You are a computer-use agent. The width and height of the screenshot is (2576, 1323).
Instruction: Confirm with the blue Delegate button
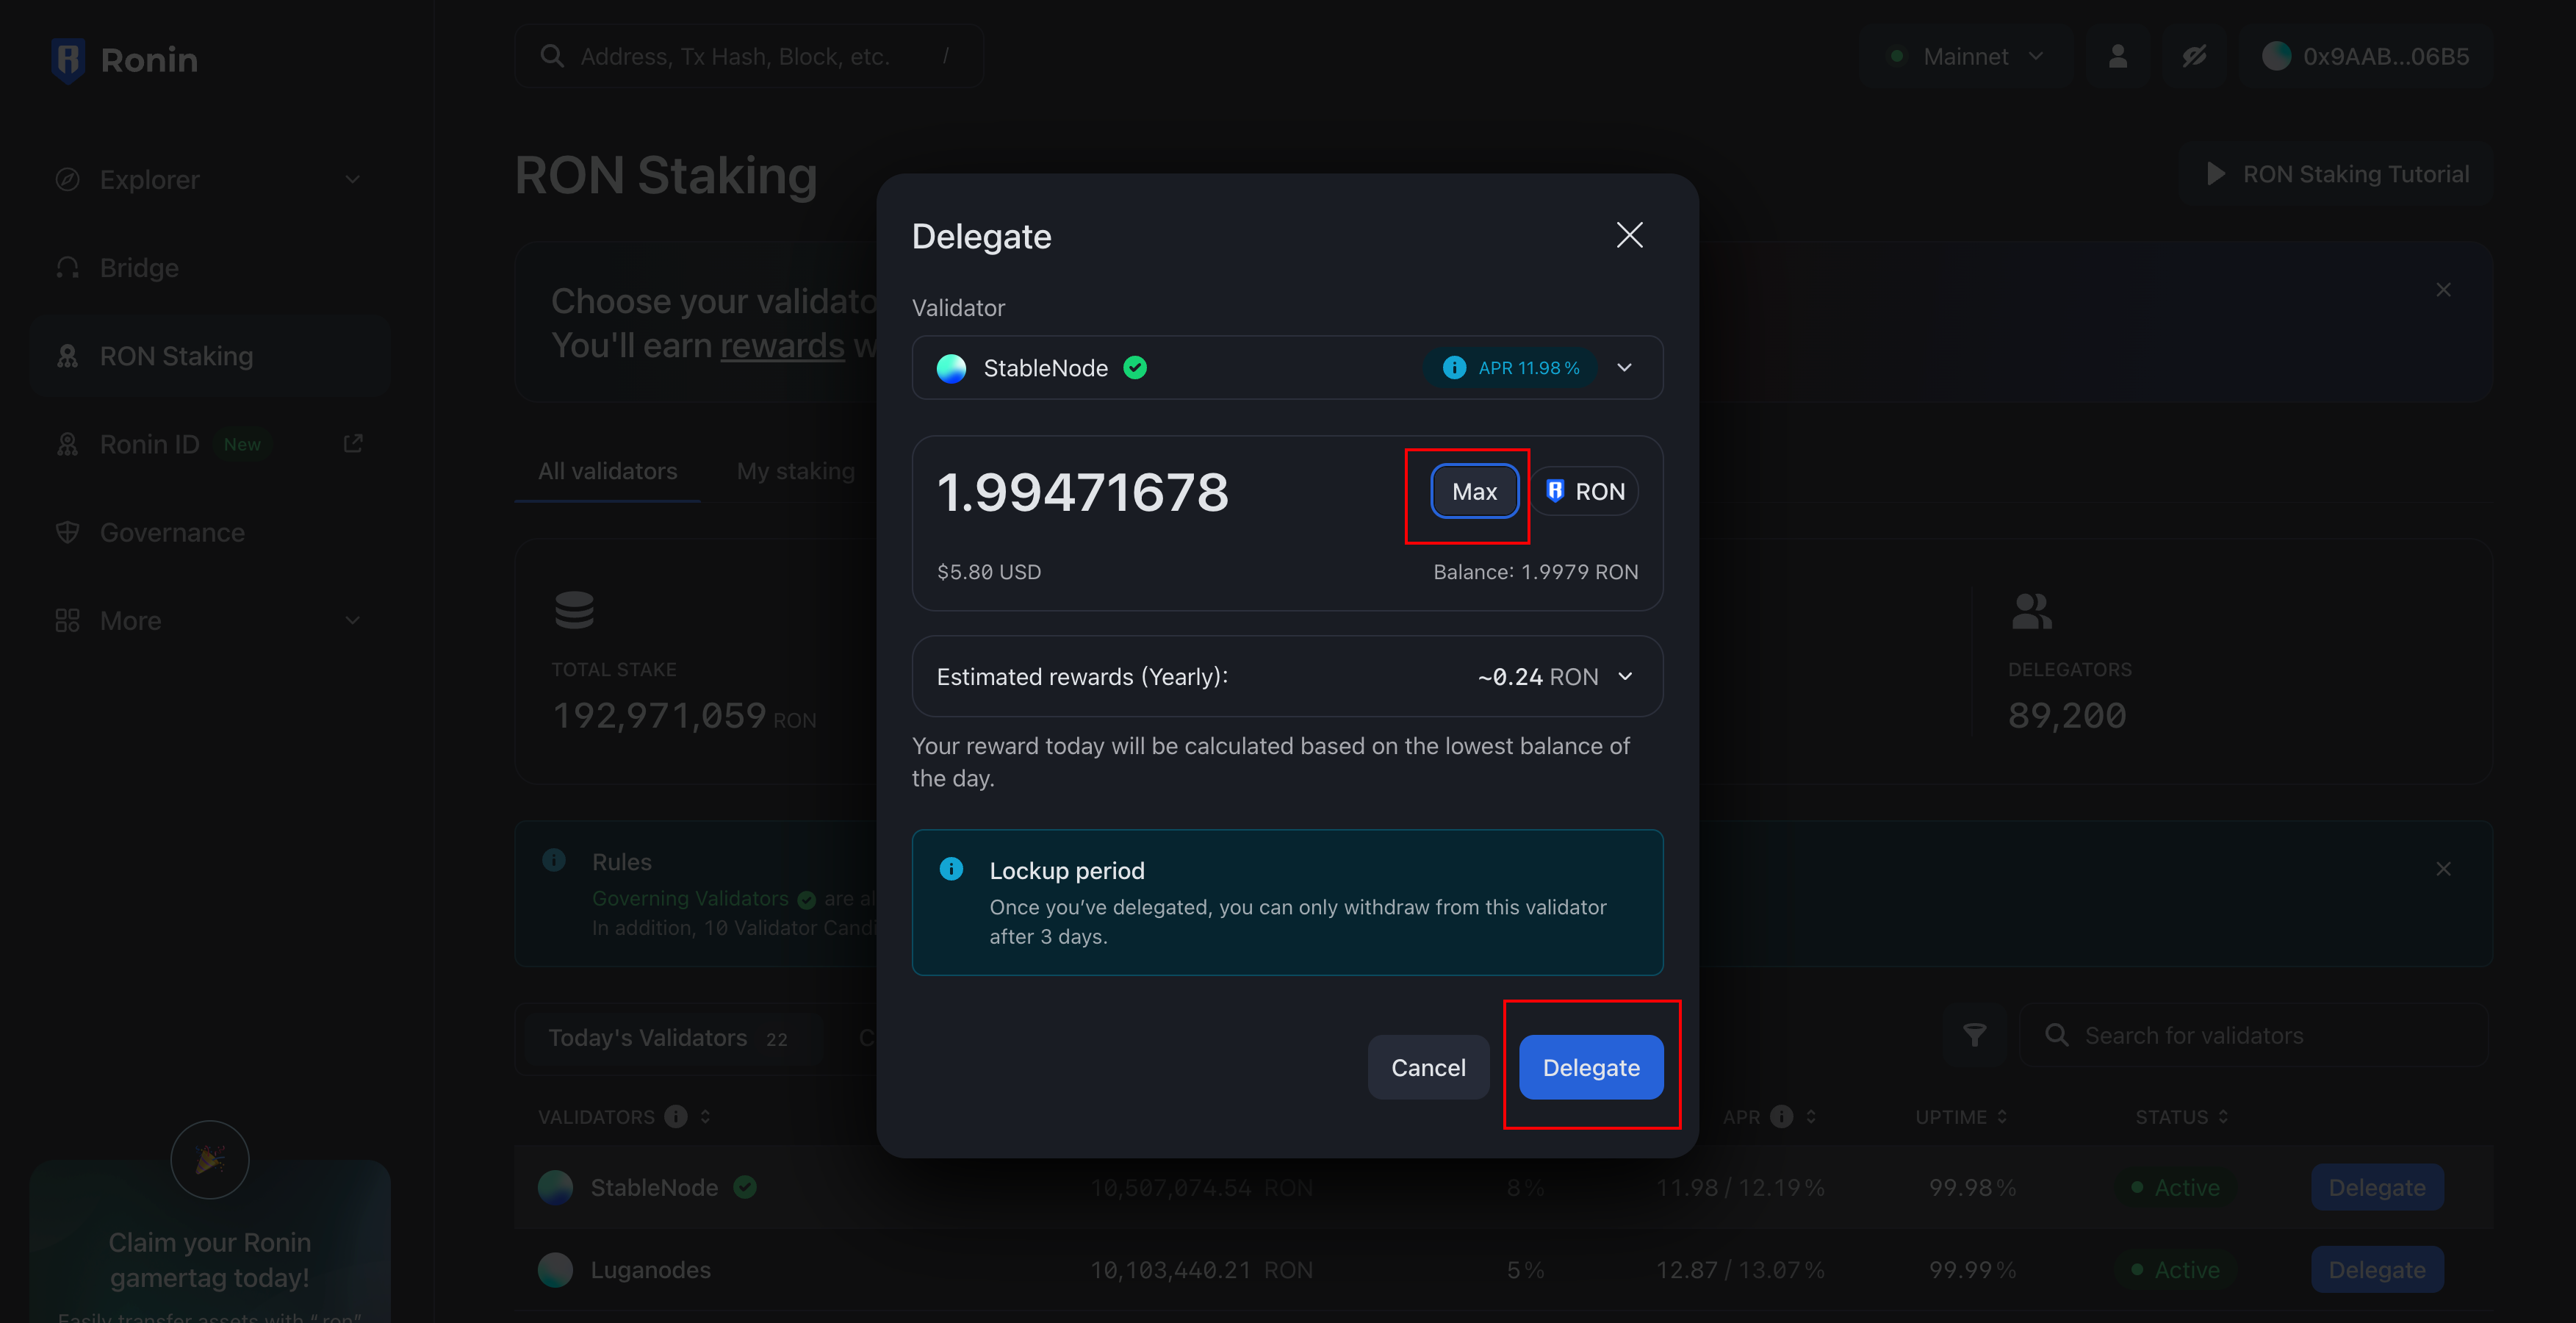[x=1591, y=1067]
